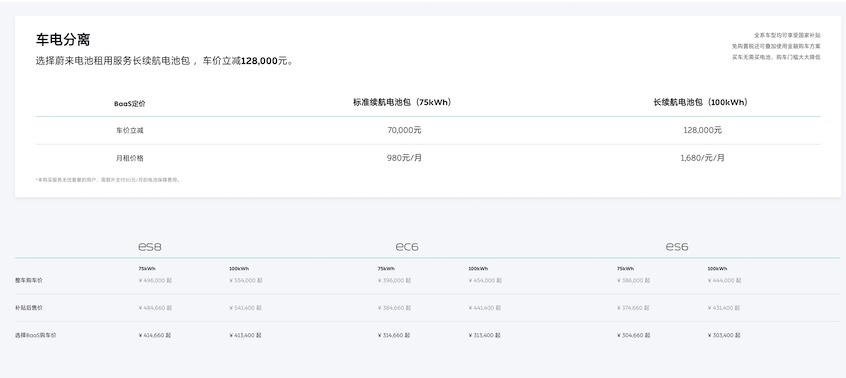This screenshot has height=378, width=846.
Task: Click the ¥454,000 起 price
Action: (485, 280)
